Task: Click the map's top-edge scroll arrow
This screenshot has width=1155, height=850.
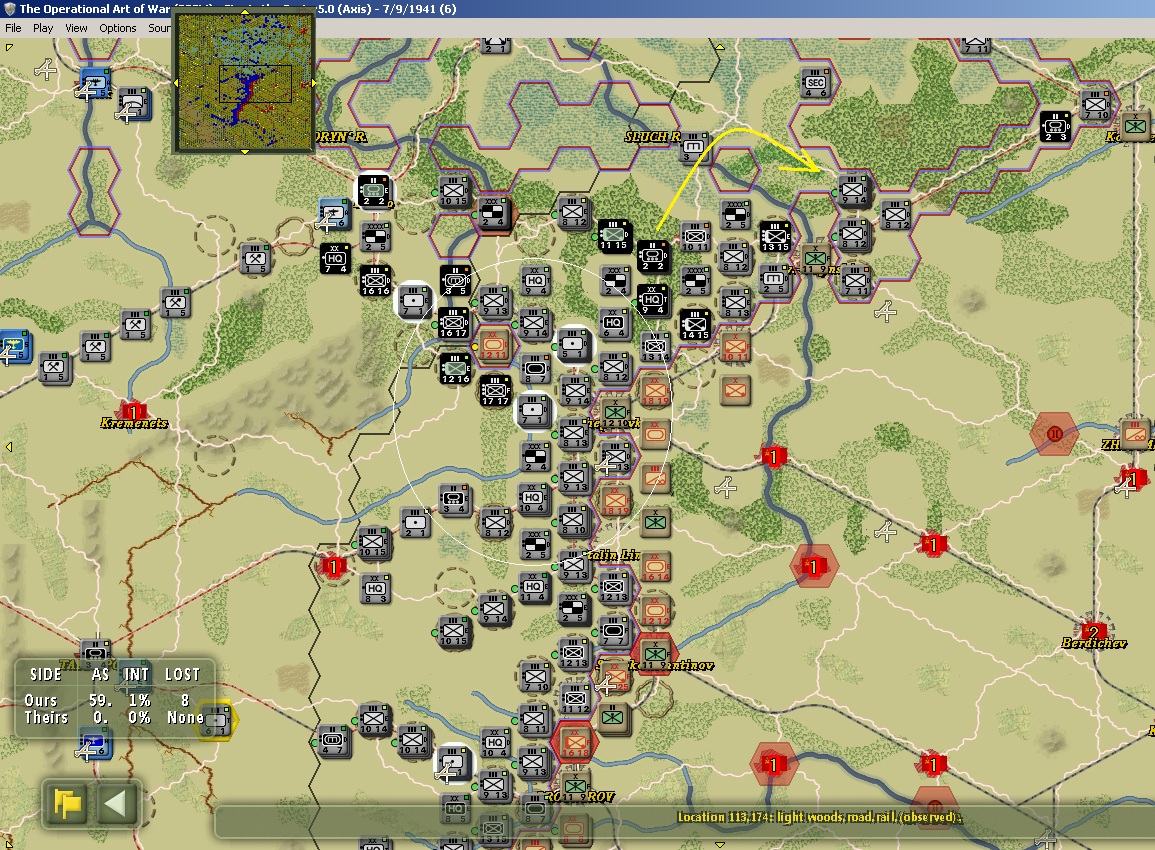Action: click(720, 47)
